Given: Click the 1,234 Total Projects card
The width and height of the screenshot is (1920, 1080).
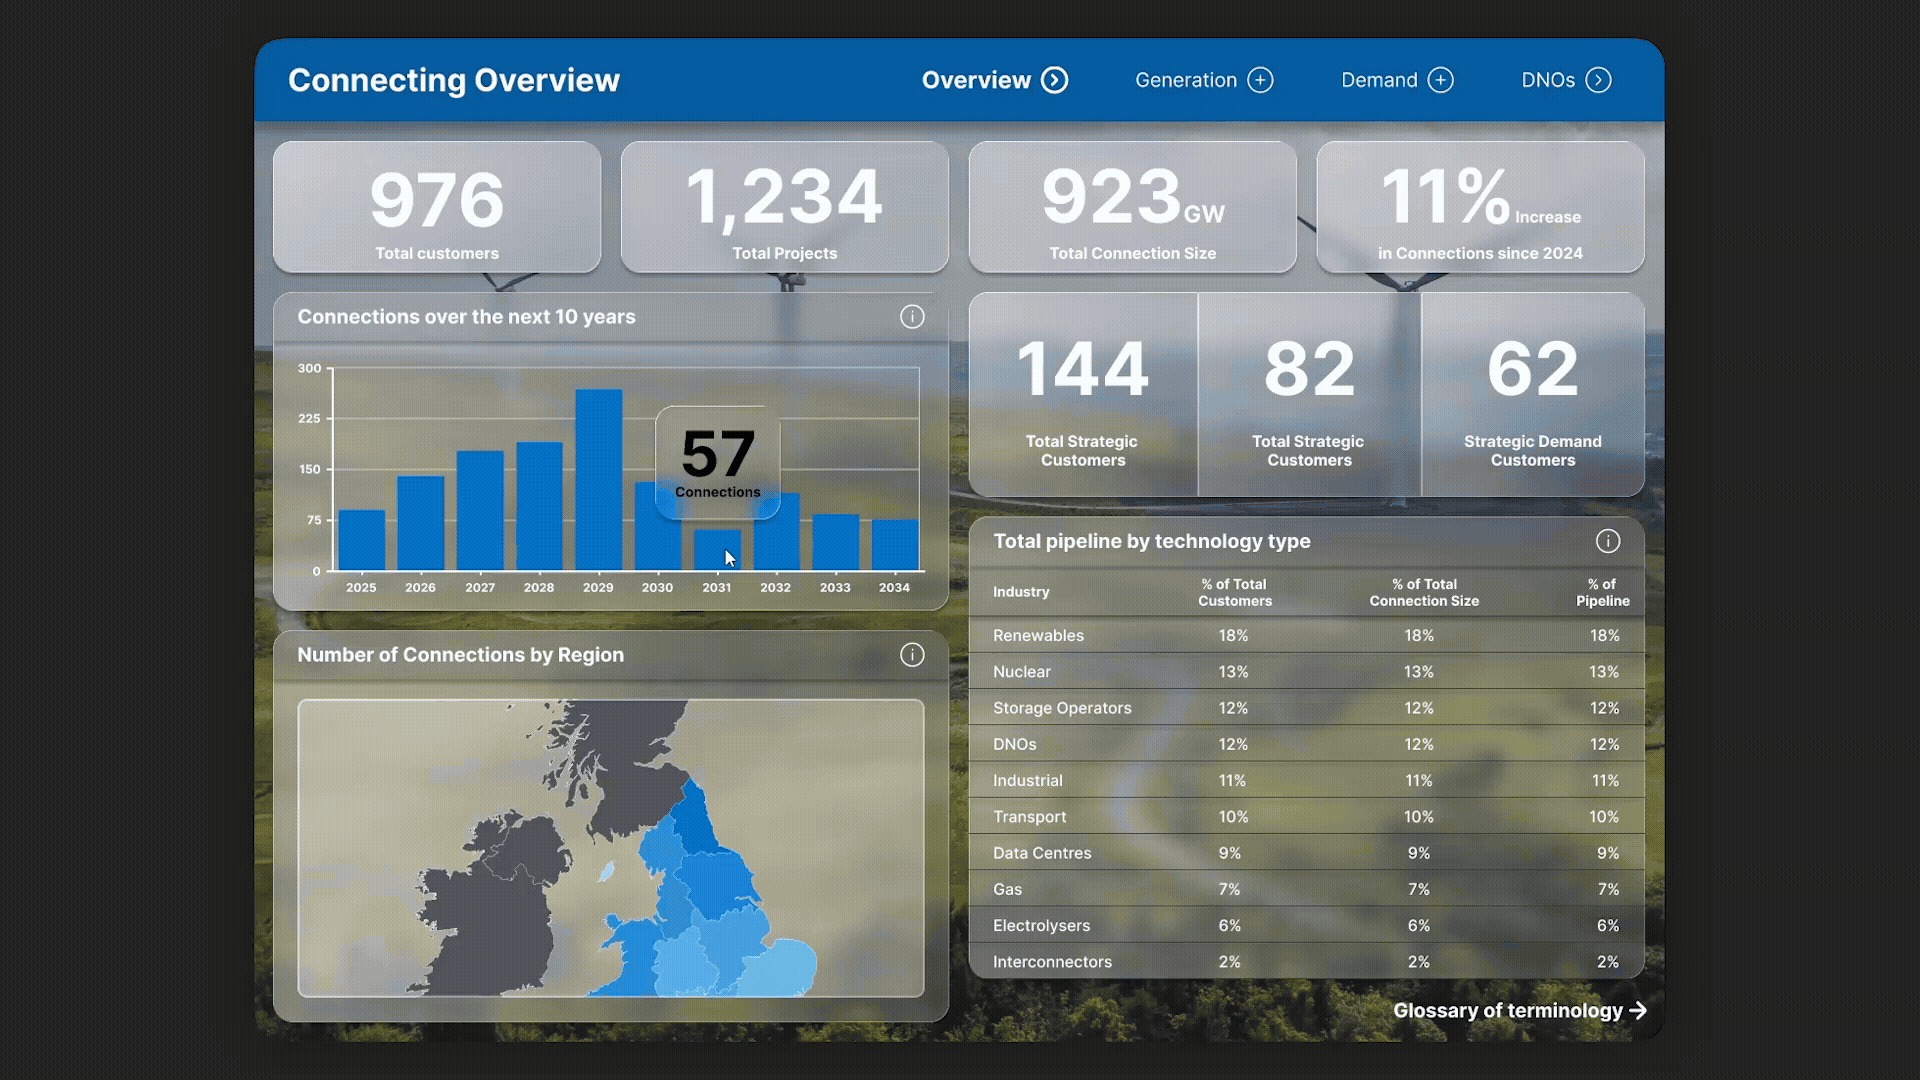Looking at the screenshot, I should [x=785, y=207].
